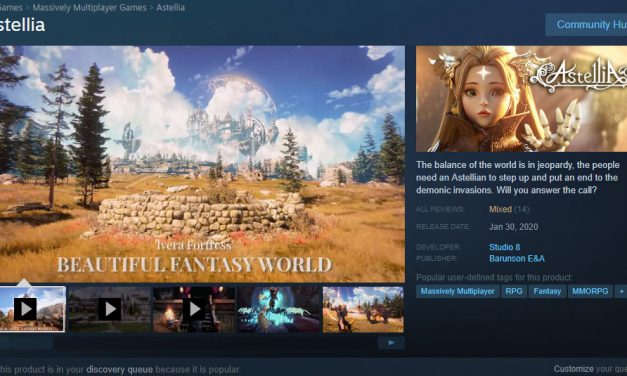Click the Customize your queue link
Image resolution: width=627 pixels, height=376 pixels.
[573, 369]
